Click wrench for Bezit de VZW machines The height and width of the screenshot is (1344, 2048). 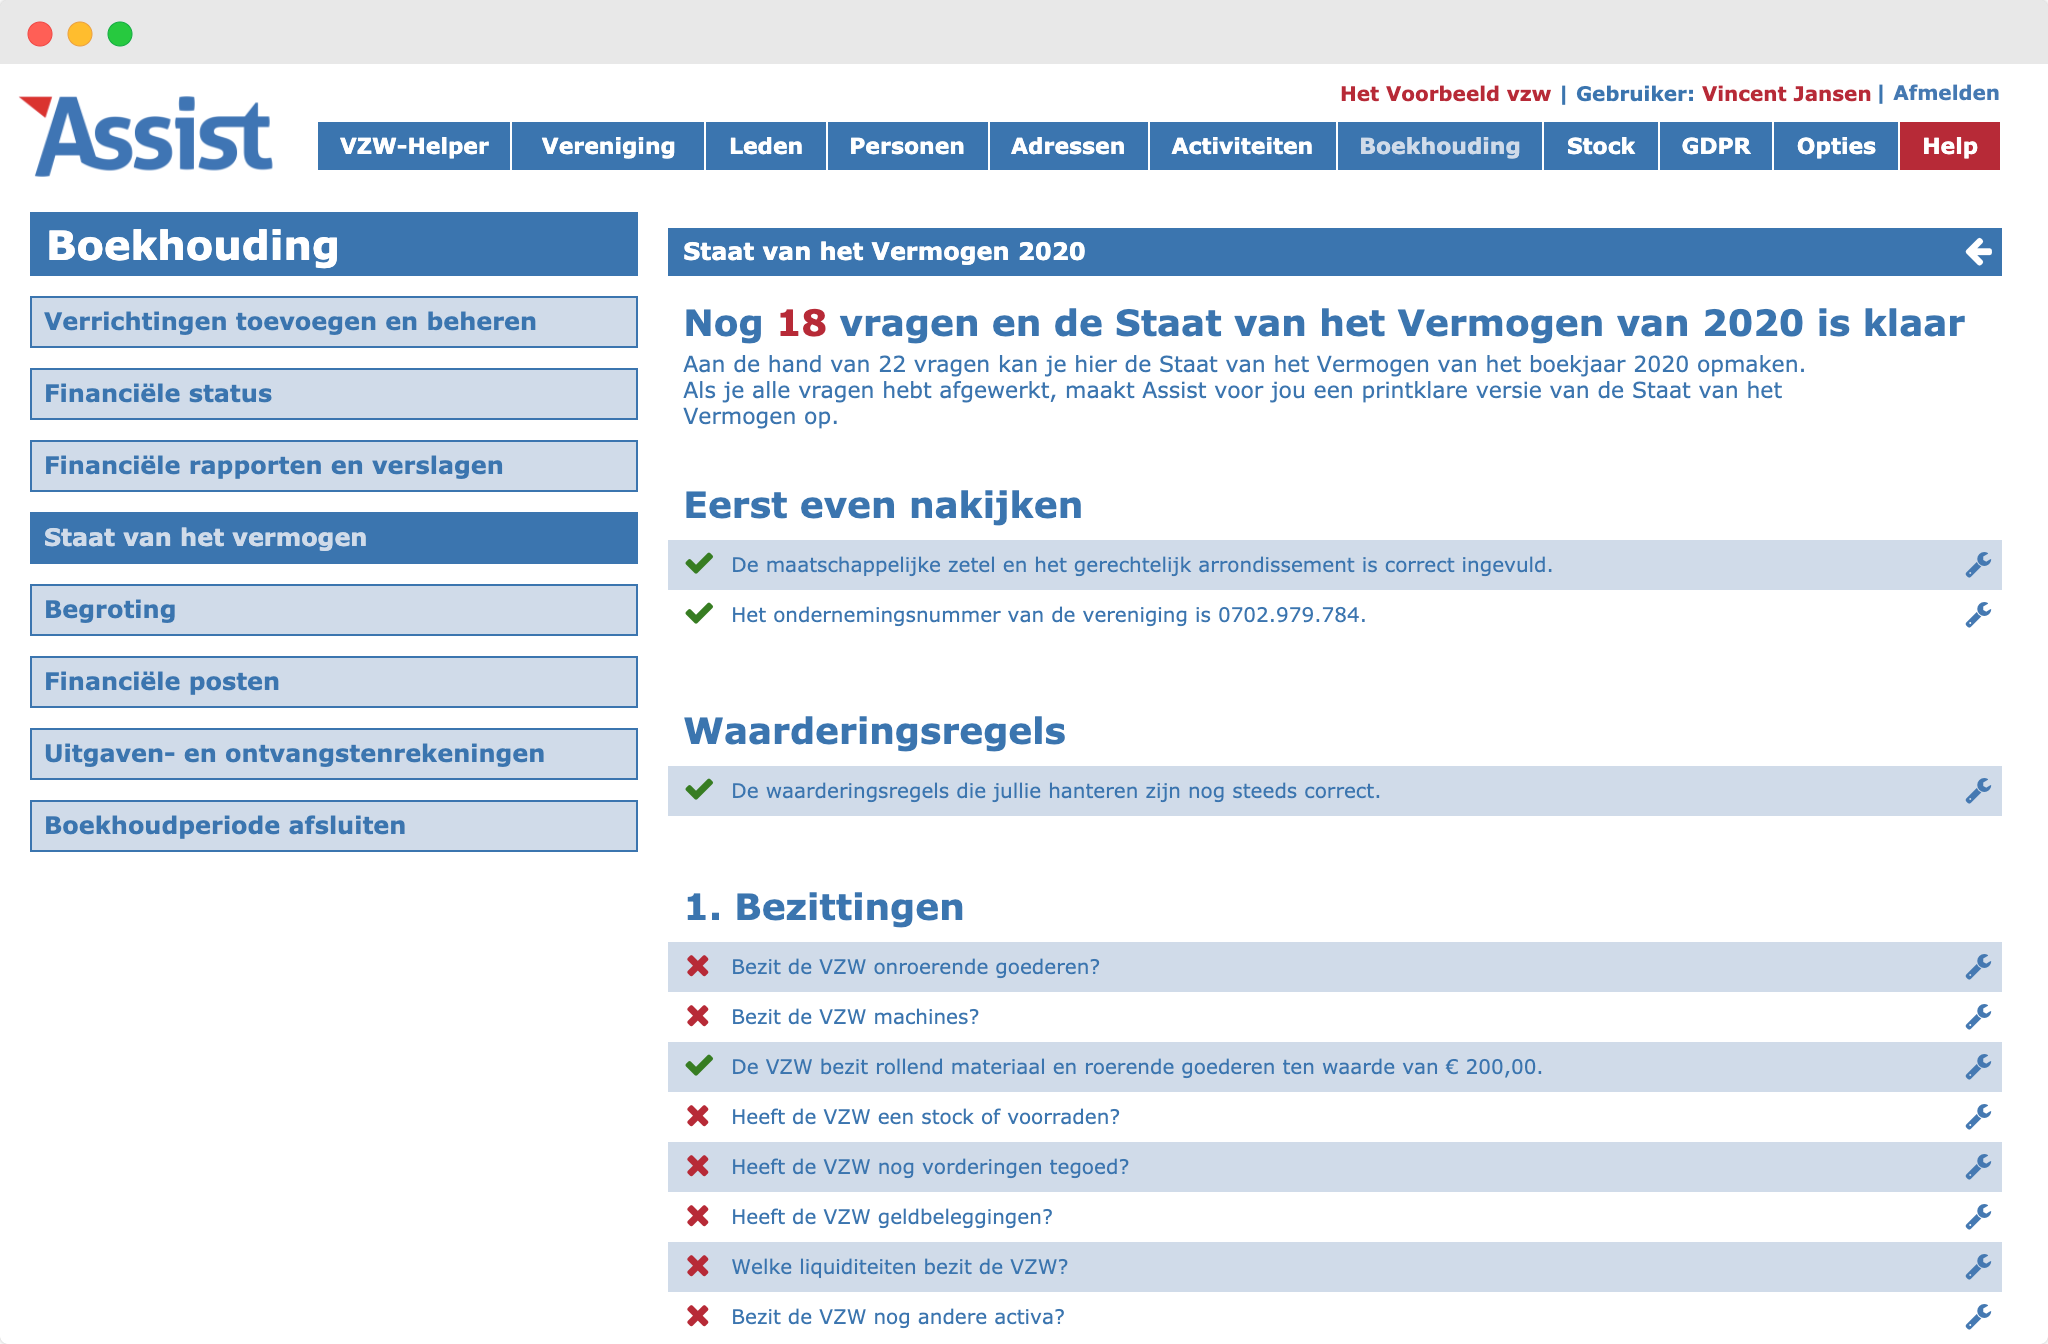click(1978, 1017)
